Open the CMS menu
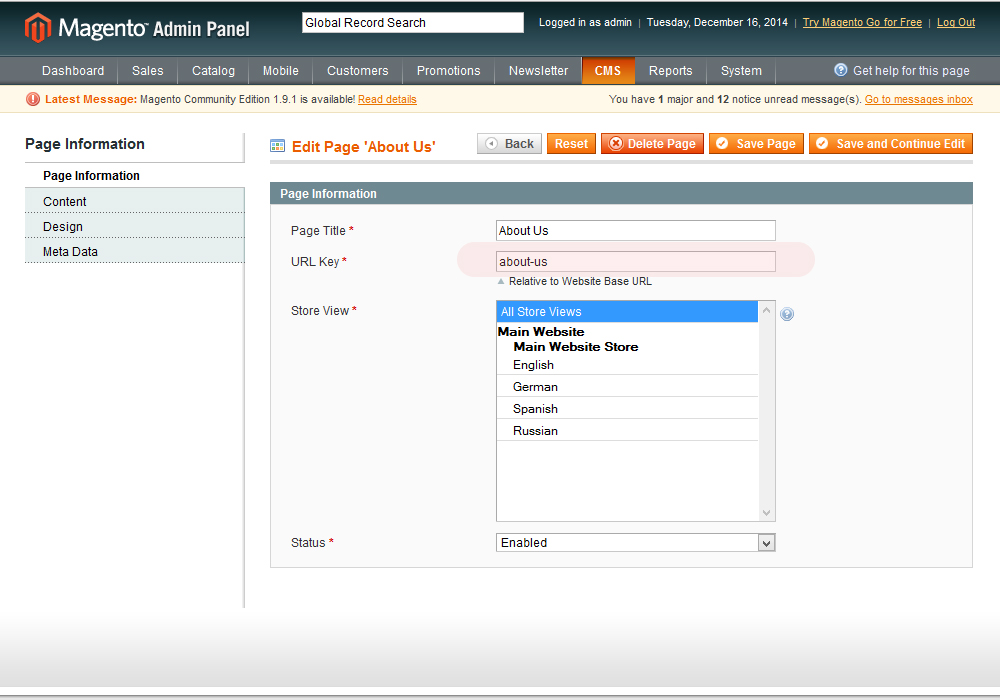 (x=608, y=71)
